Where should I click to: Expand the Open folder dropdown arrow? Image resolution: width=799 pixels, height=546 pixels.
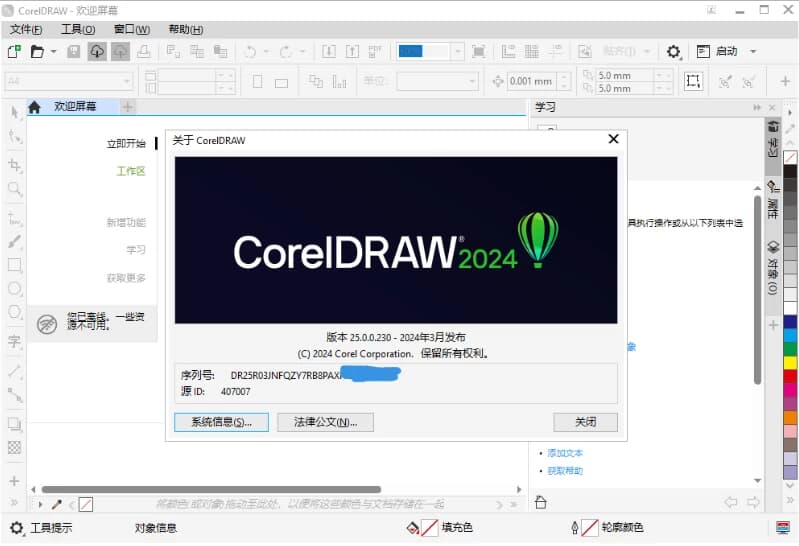point(53,51)
